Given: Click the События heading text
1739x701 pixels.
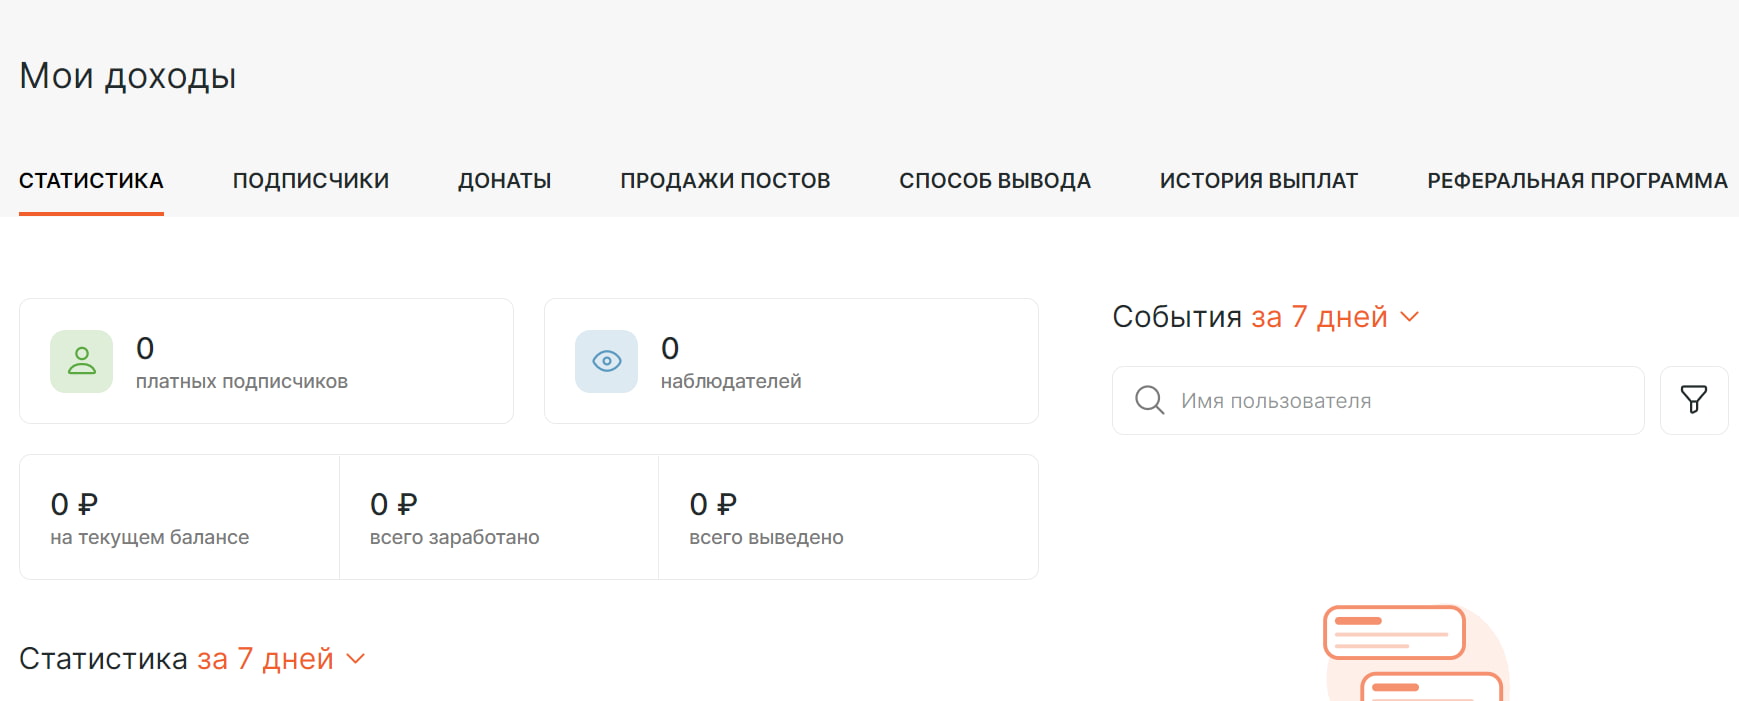Looking at the screenshot, I should click(1177, 317).
